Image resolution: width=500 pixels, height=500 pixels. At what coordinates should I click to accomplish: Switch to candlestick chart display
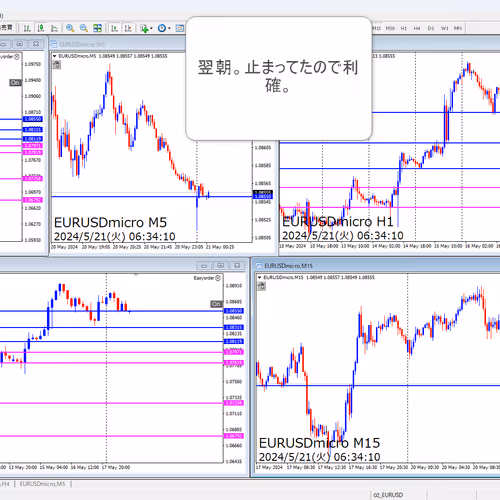(41, 28)
